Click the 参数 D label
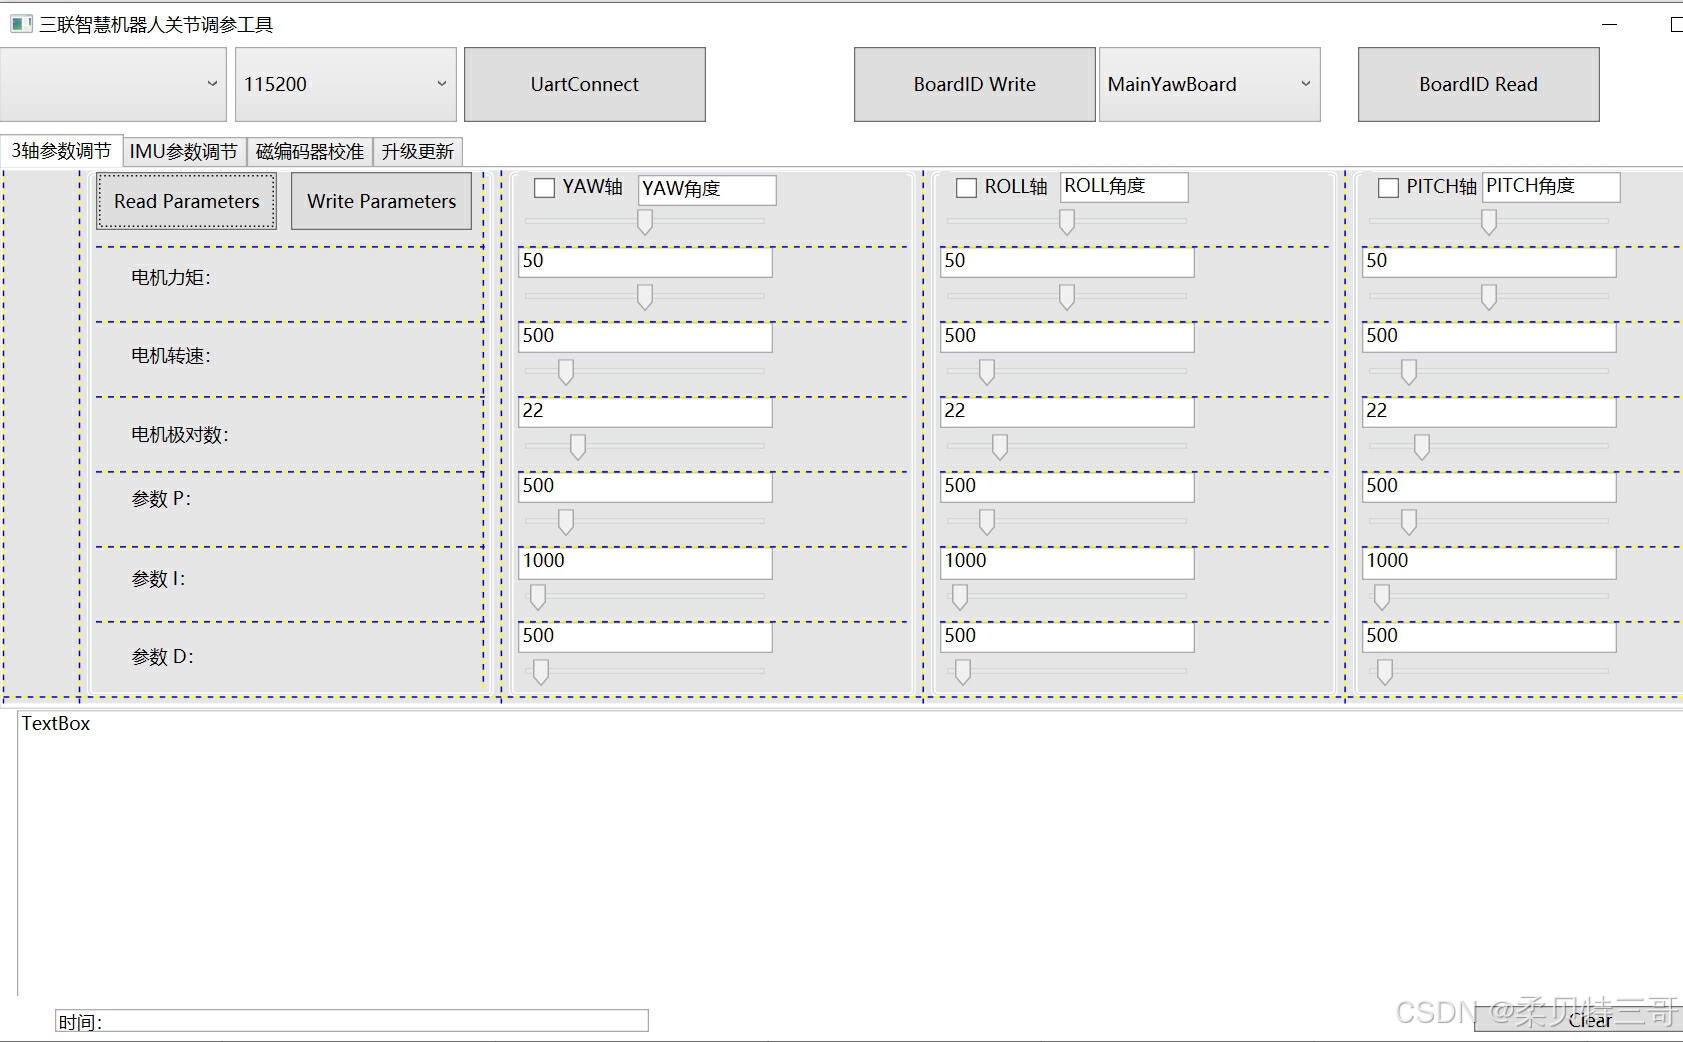The width and height of the screenshot is (1683, 1042). (163, 657)
